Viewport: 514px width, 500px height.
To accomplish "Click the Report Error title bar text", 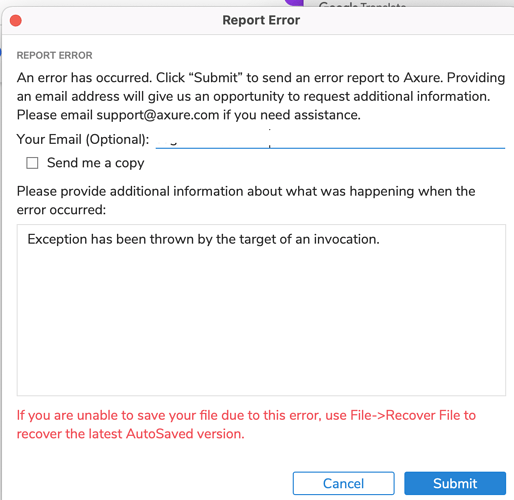I will [x=261, y=20].
